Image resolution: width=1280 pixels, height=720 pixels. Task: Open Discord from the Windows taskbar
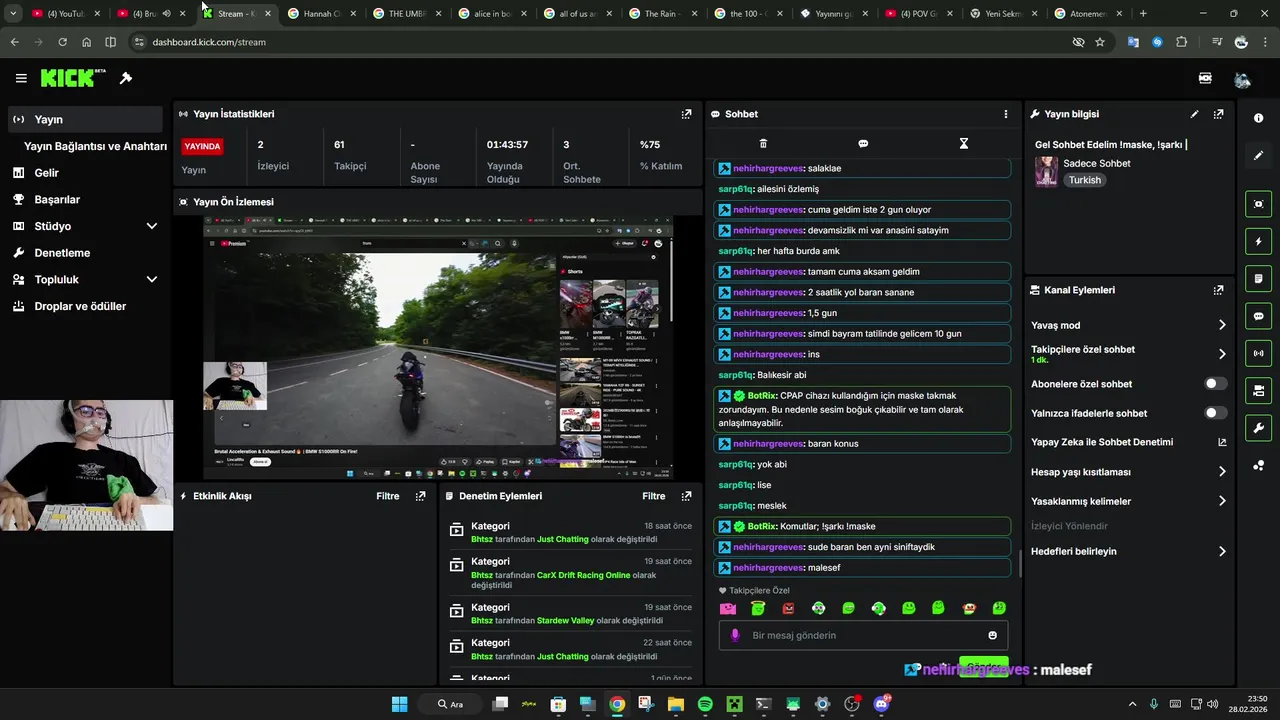coord(881,704)
